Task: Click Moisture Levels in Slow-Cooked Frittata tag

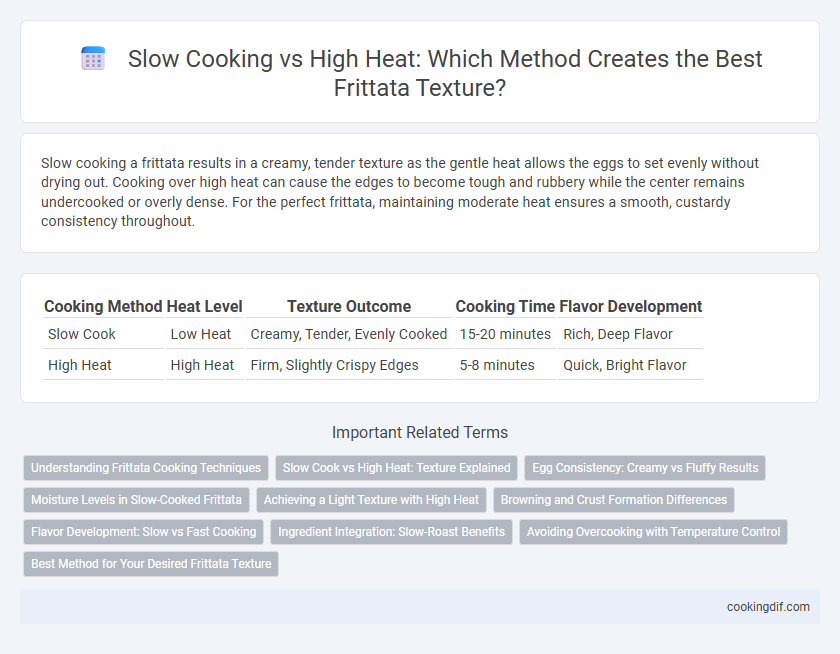Action: point(136,500)
